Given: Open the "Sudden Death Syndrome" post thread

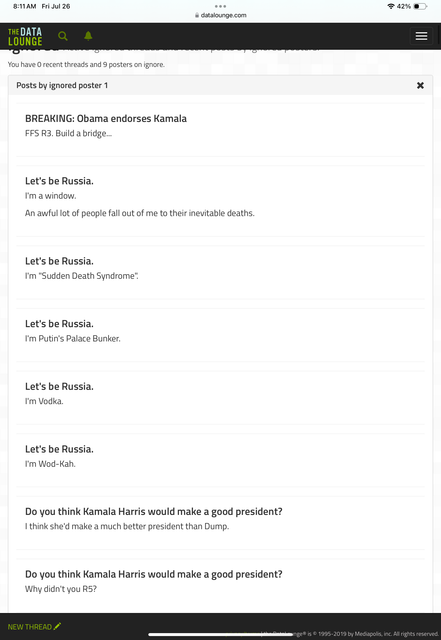Looking at the screenshot, I should [x=59, y=261].
